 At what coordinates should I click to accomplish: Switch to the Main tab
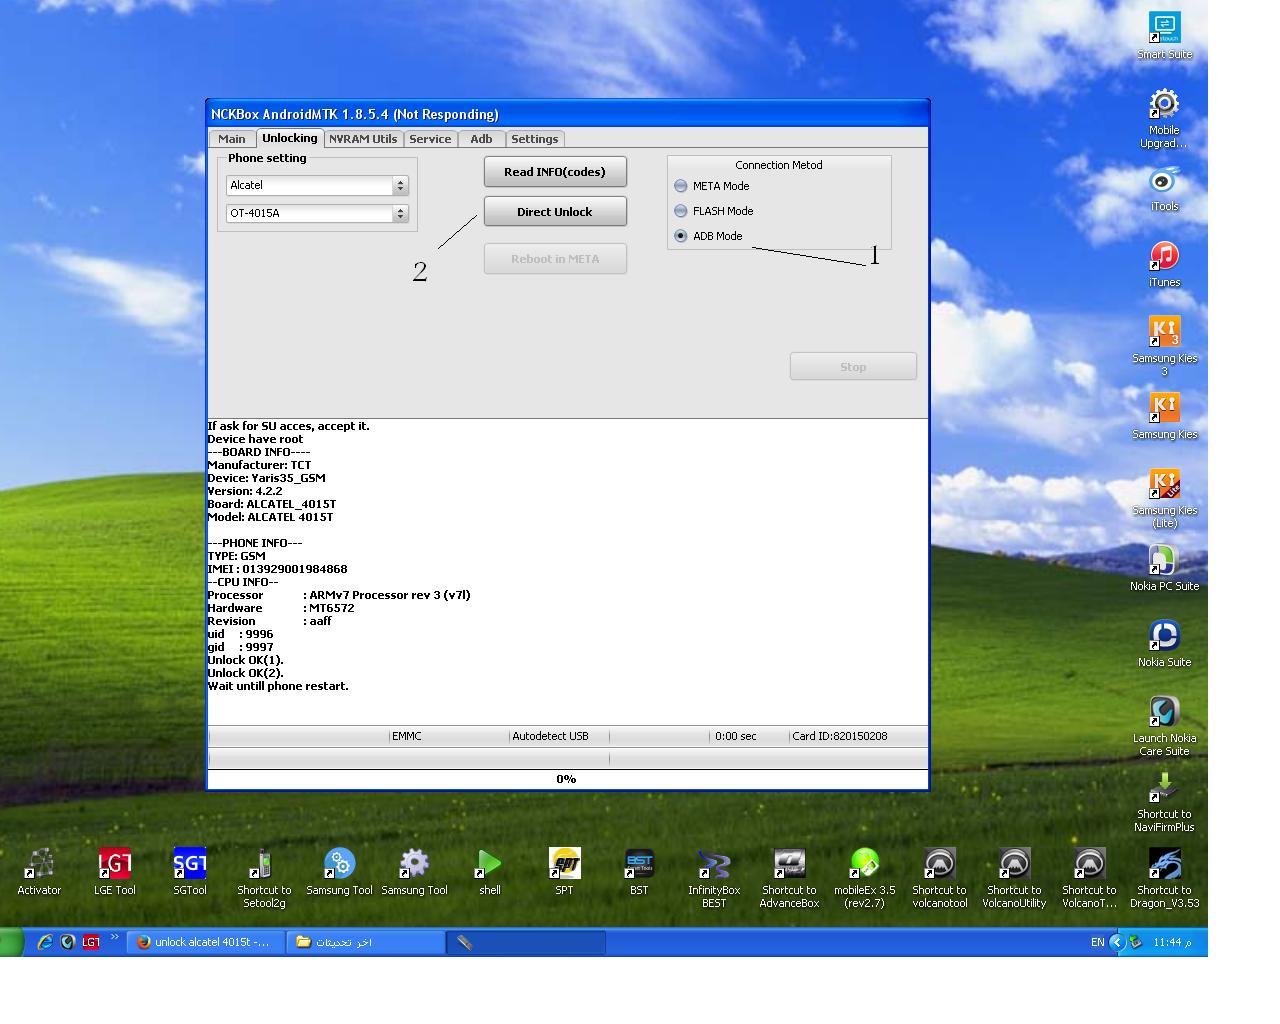[x=232, y=139]
